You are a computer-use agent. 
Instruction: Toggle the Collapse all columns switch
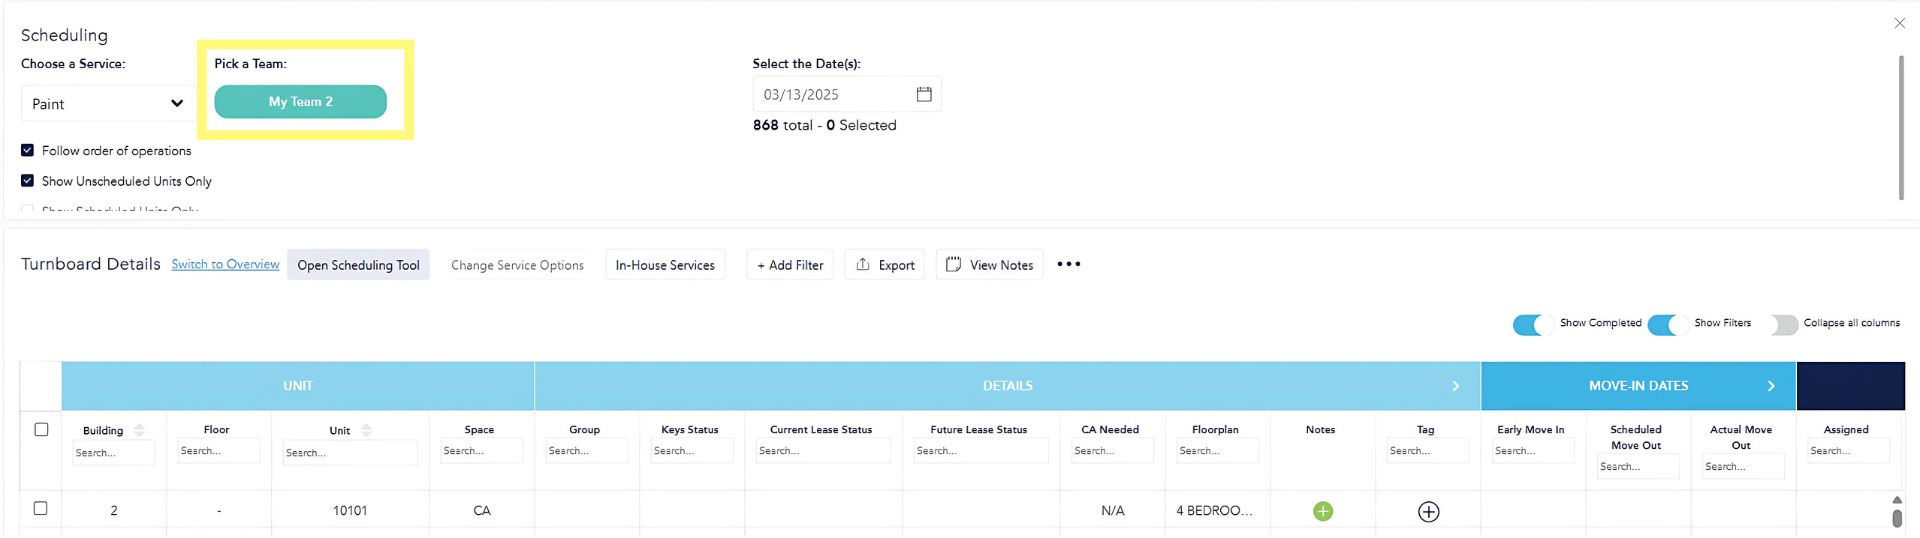pos(1783,324)
